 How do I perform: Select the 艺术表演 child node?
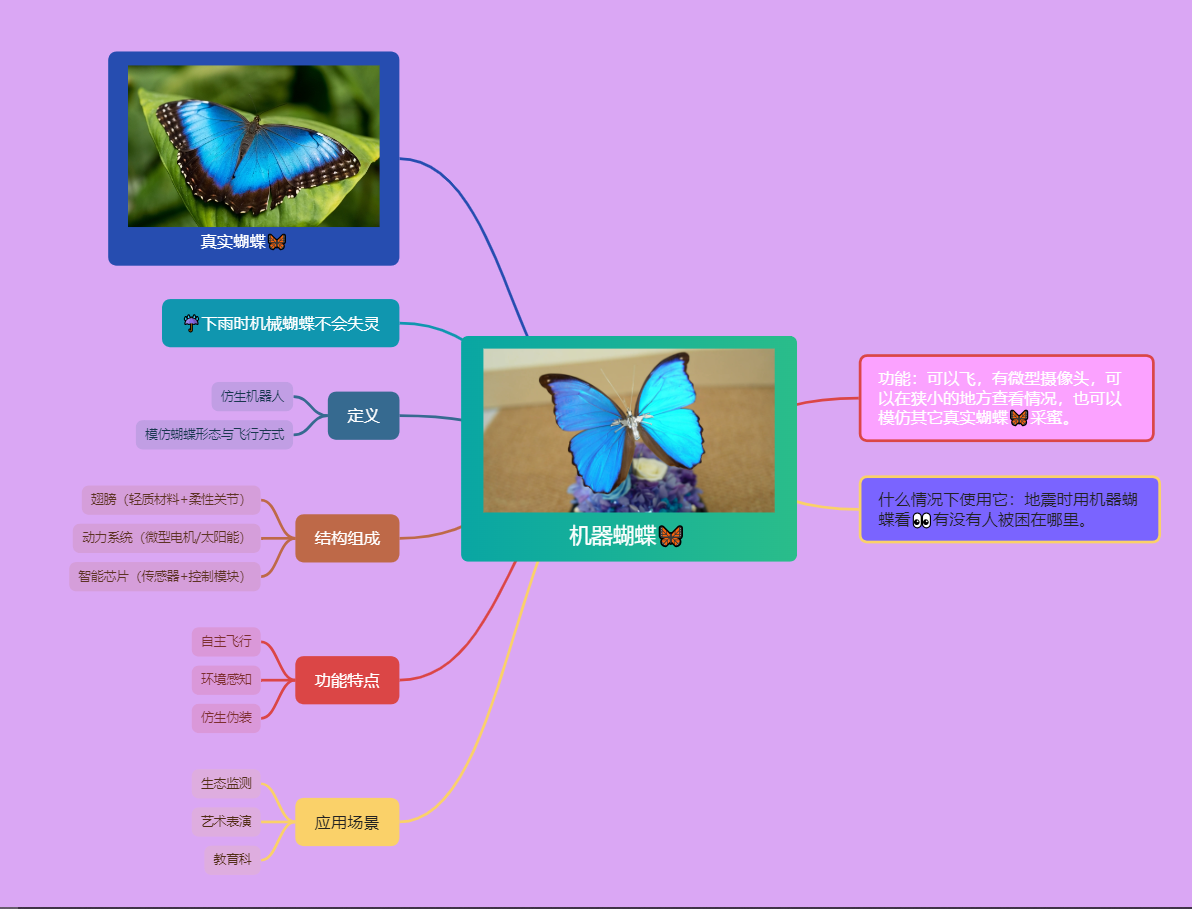(226, 822)
